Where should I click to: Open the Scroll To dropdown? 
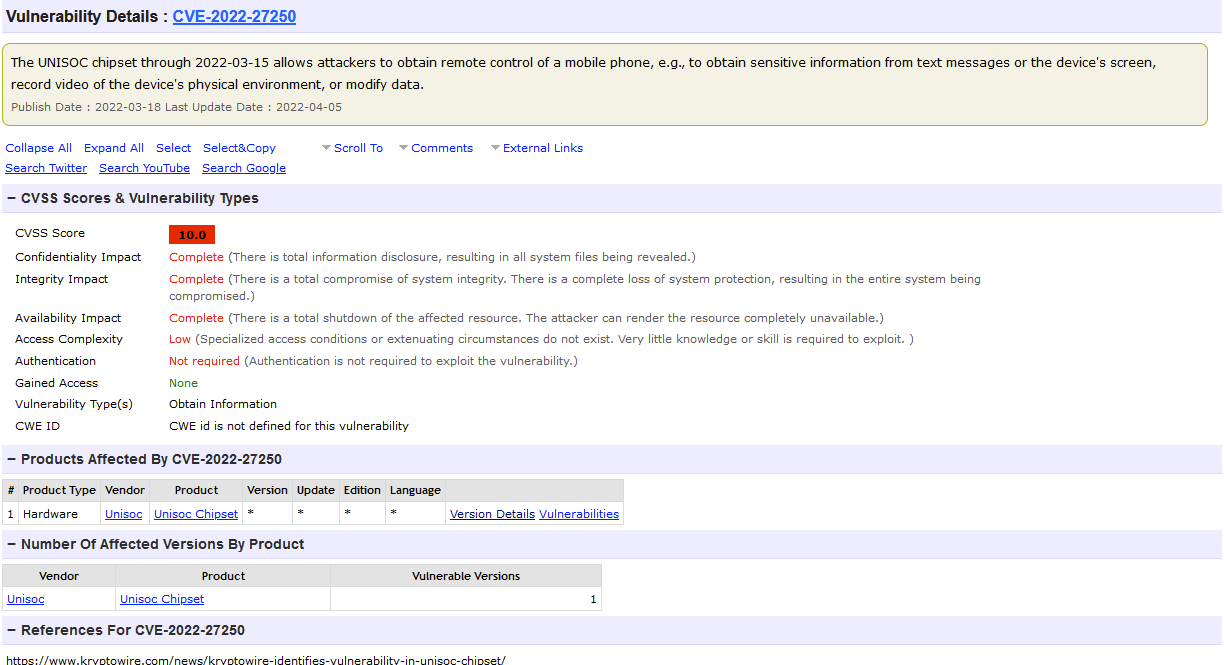pyautogui.click(x=352, y=148)
